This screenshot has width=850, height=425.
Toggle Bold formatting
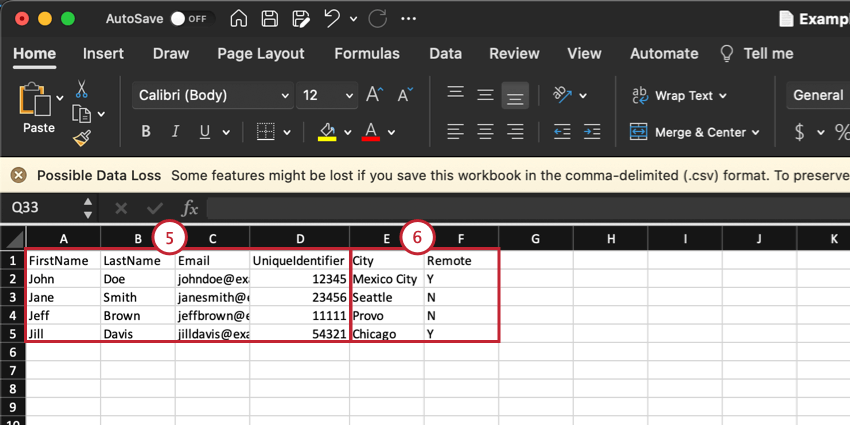pos(146,131)
